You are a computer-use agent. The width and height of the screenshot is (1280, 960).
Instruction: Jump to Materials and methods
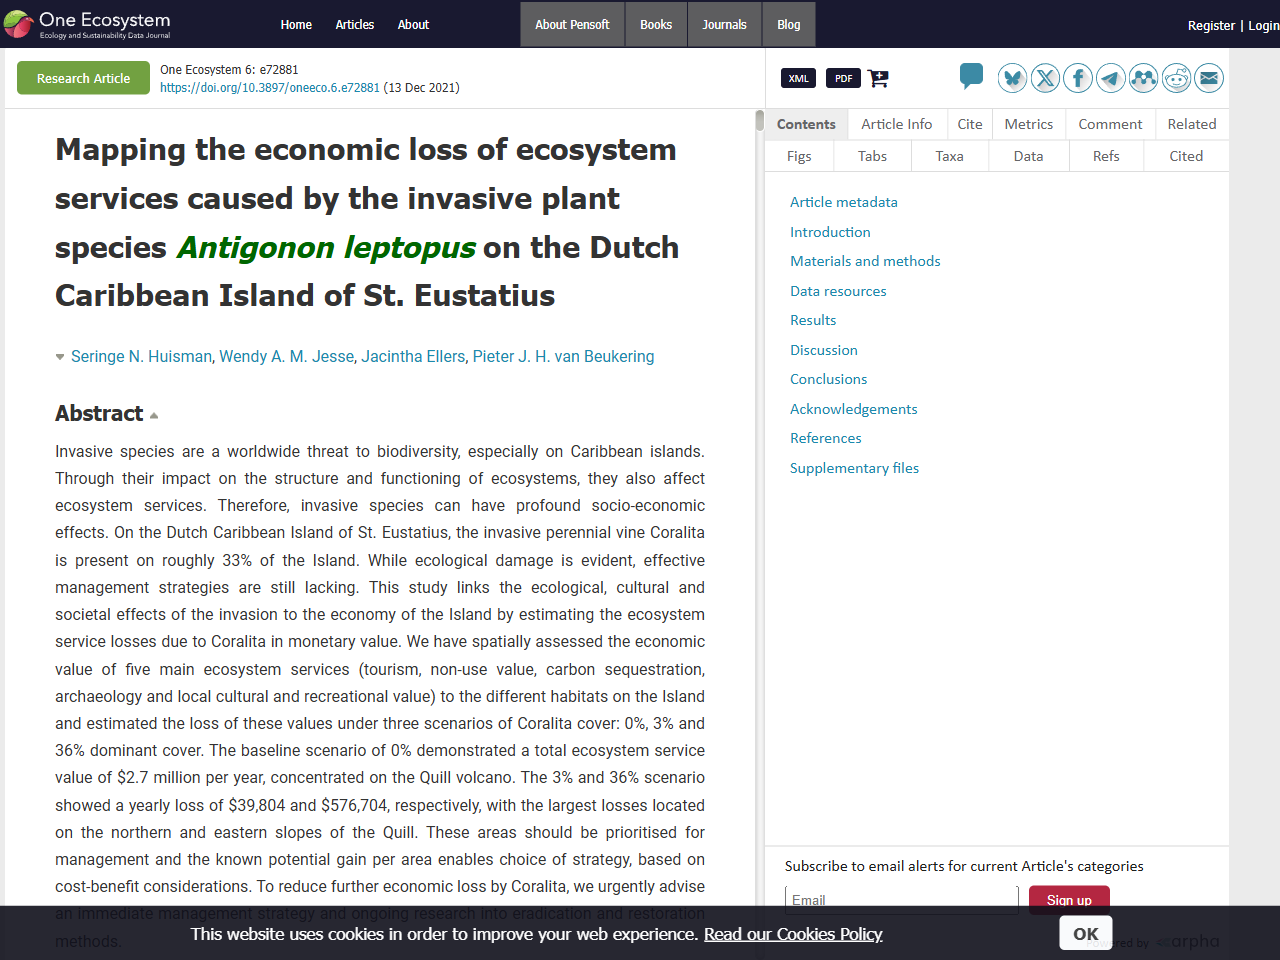[x=865, y=261]
